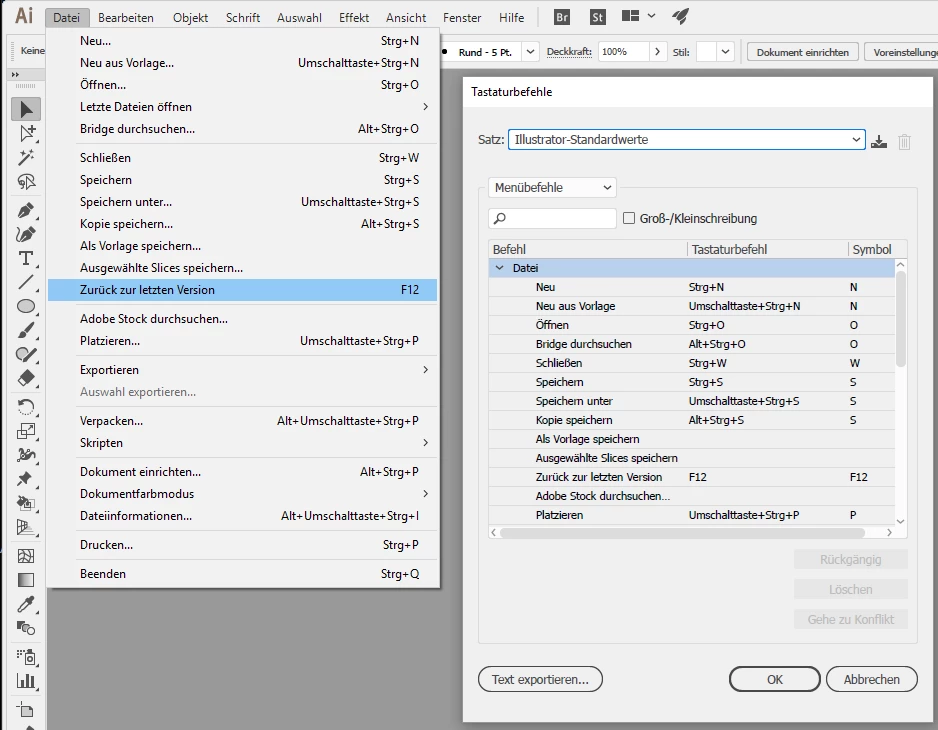Open the Bearbeiten menu
Image resolution: width=938 pixels, height=730 pixels.
coord(126,17)
